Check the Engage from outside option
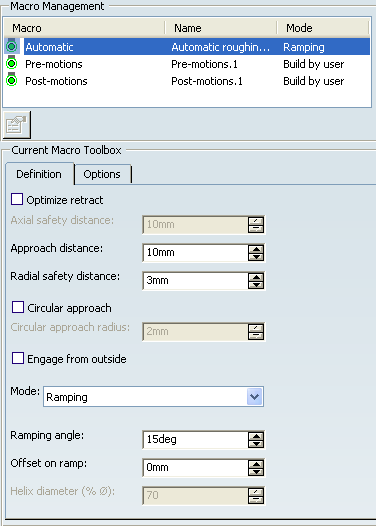The height and width of the screenshot is (526, 376). (x=18, y=358)
